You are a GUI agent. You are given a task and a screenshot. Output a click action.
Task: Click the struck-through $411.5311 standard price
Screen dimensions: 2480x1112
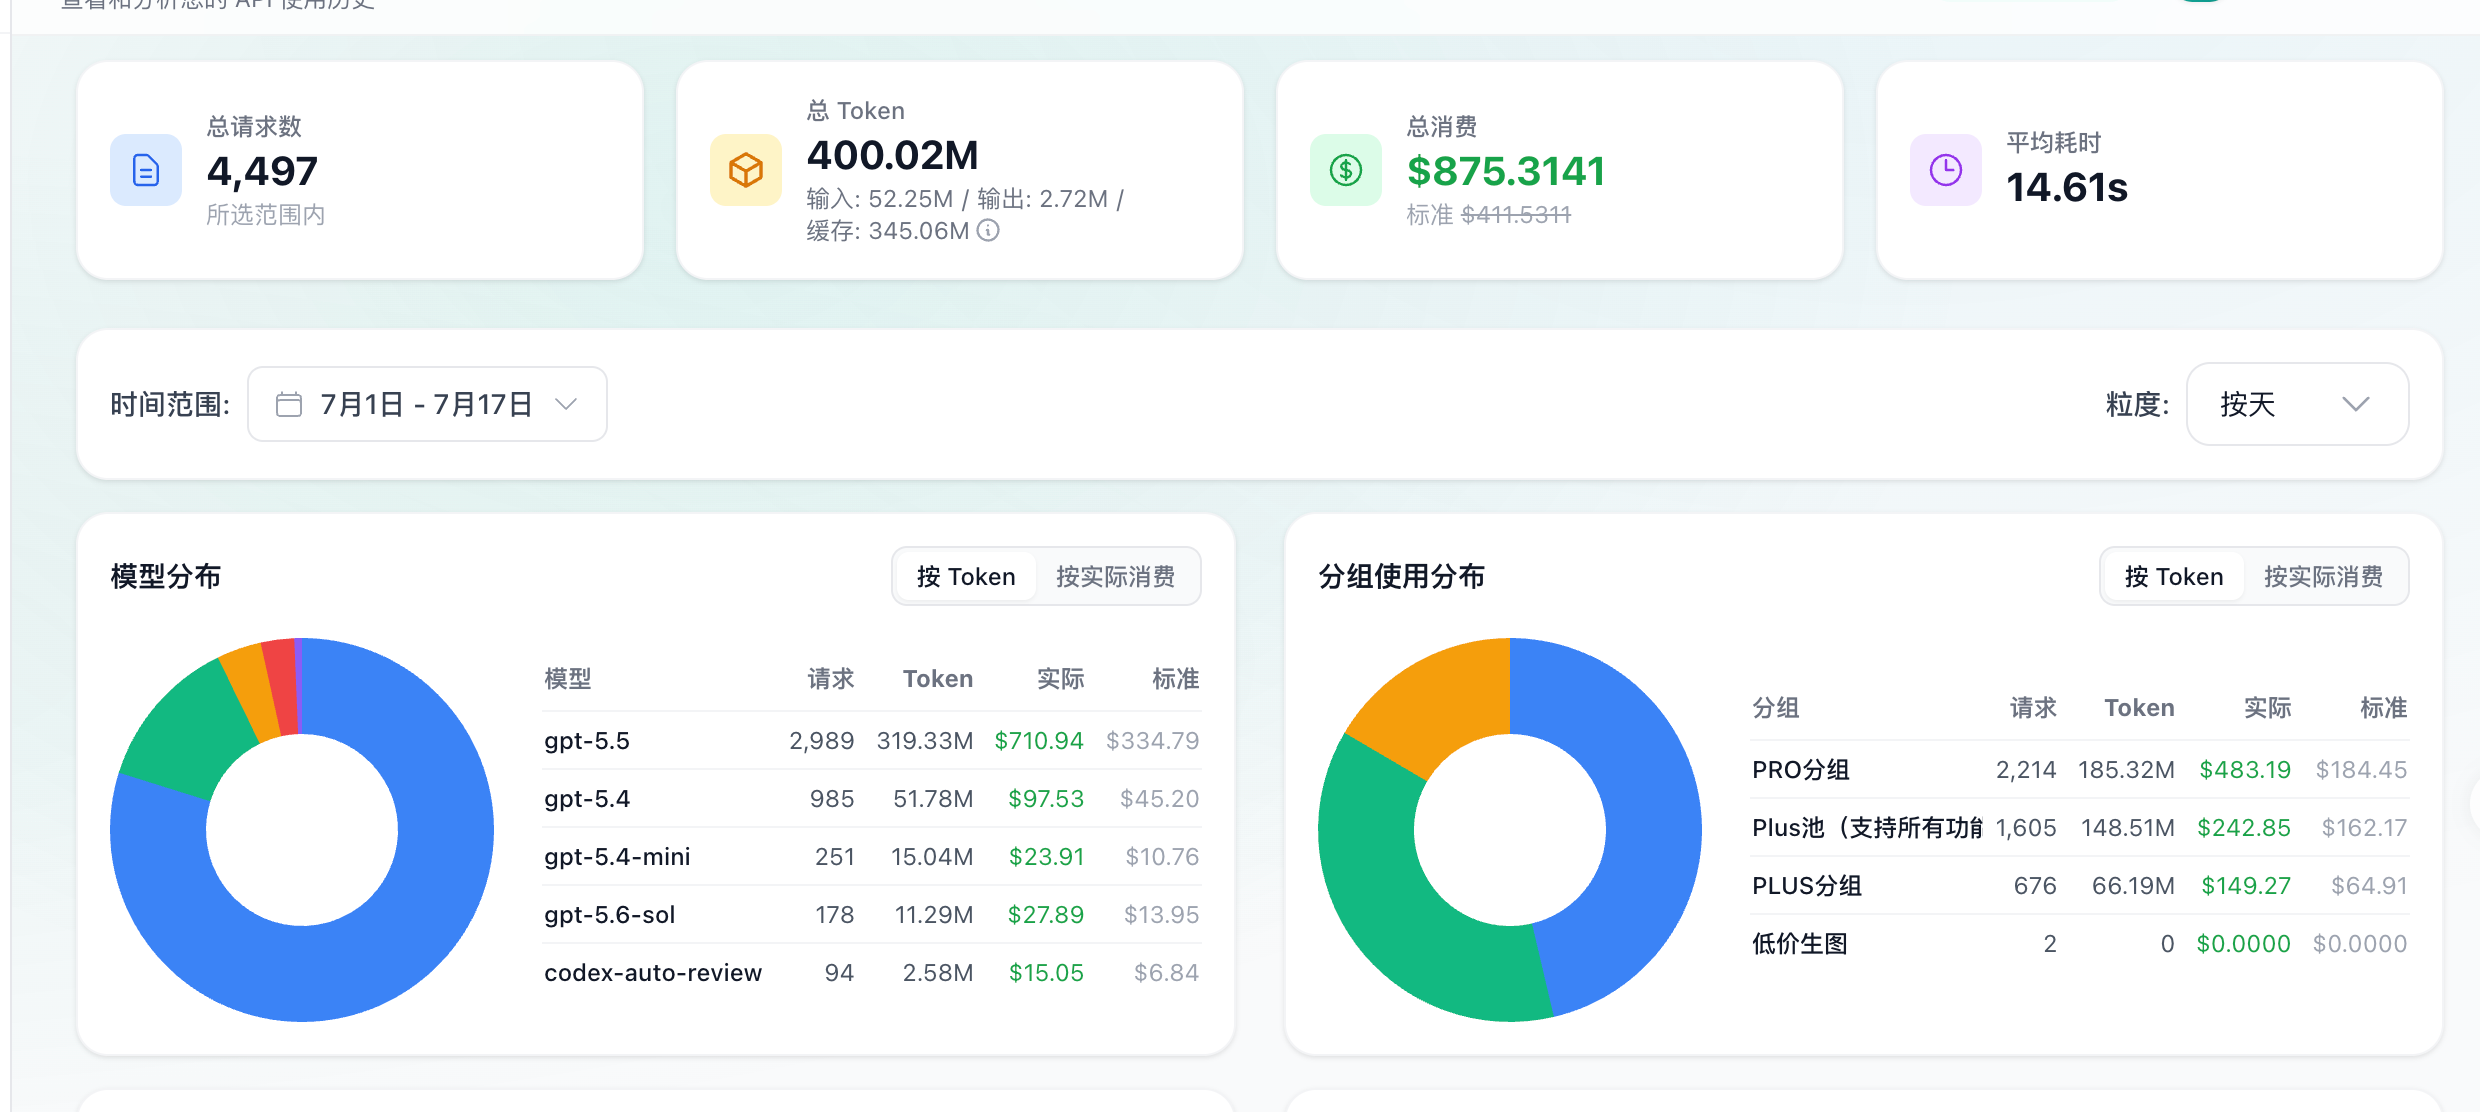click(x=1516, y=215)
